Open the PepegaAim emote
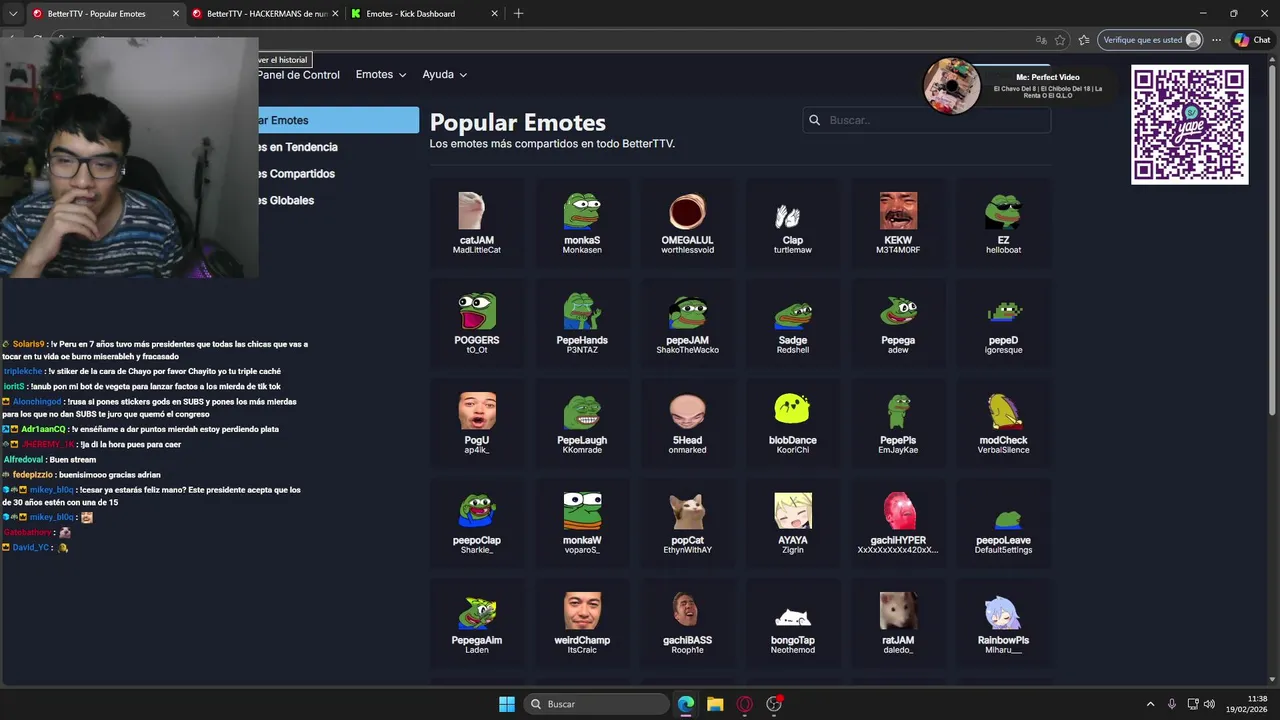Image resolution: width=1280 pixels, height=720 pixels. coord(477,622)
